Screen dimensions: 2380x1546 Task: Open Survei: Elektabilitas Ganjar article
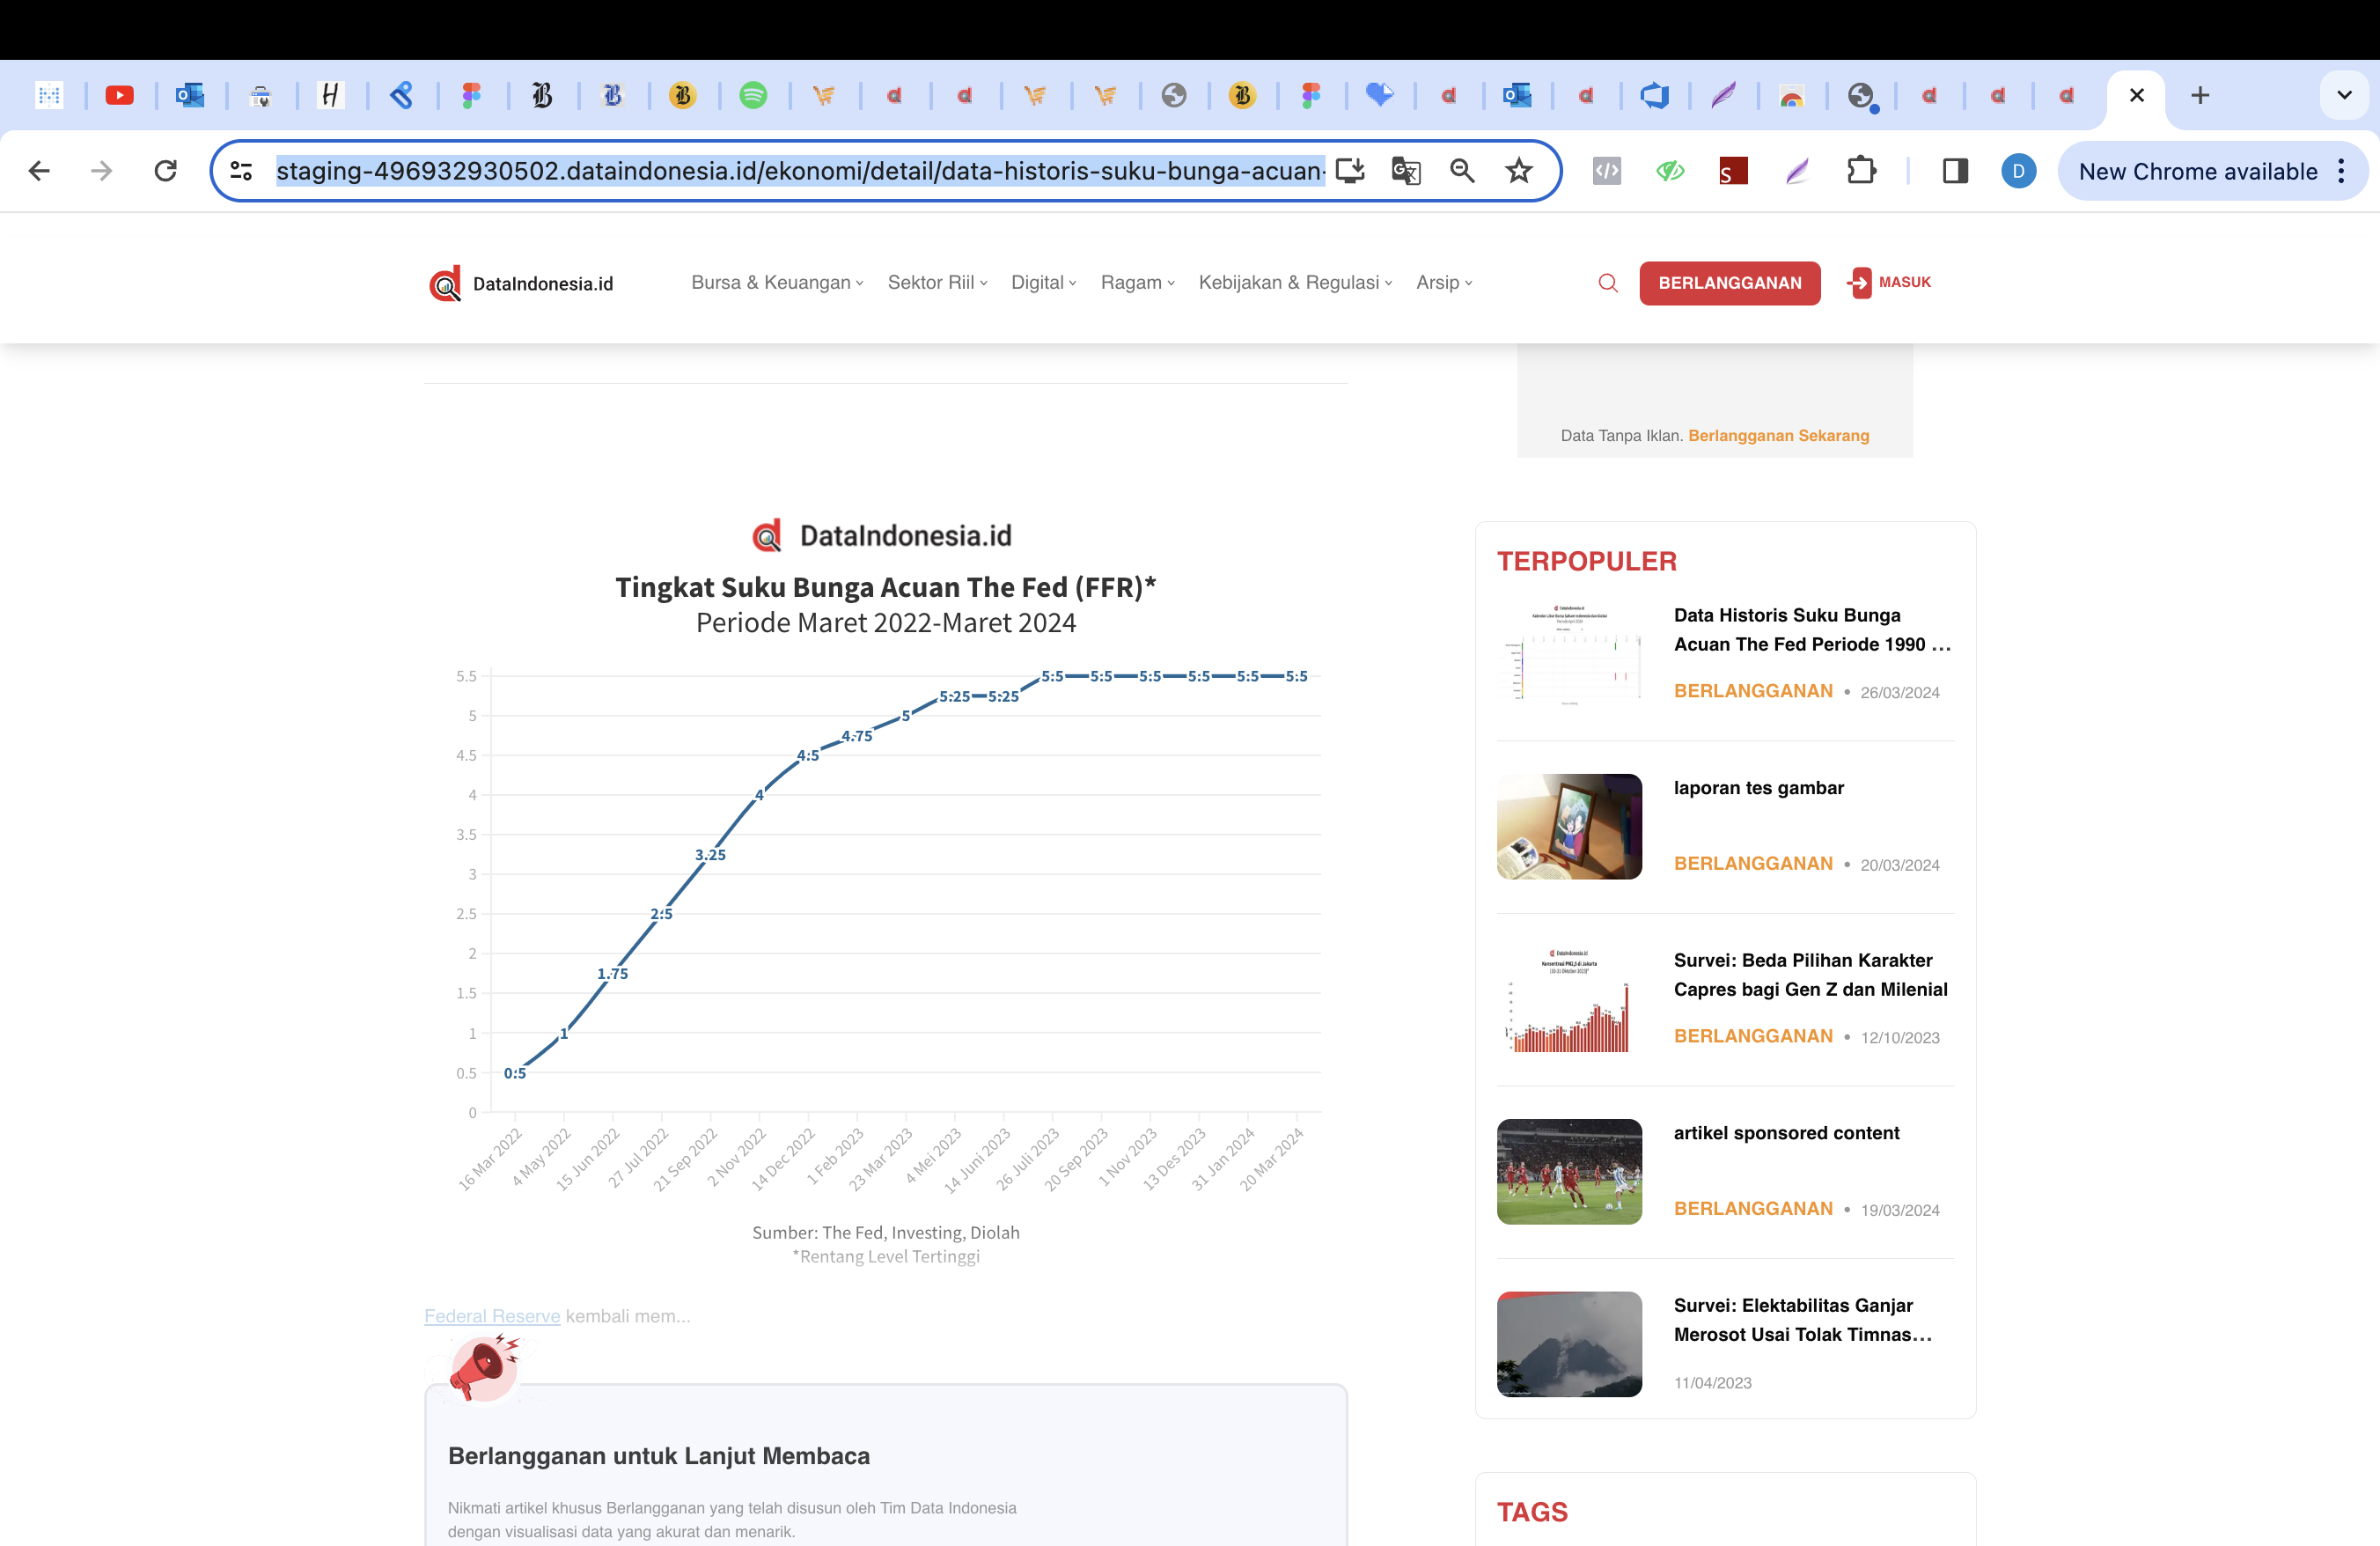pos(1803,1320)
